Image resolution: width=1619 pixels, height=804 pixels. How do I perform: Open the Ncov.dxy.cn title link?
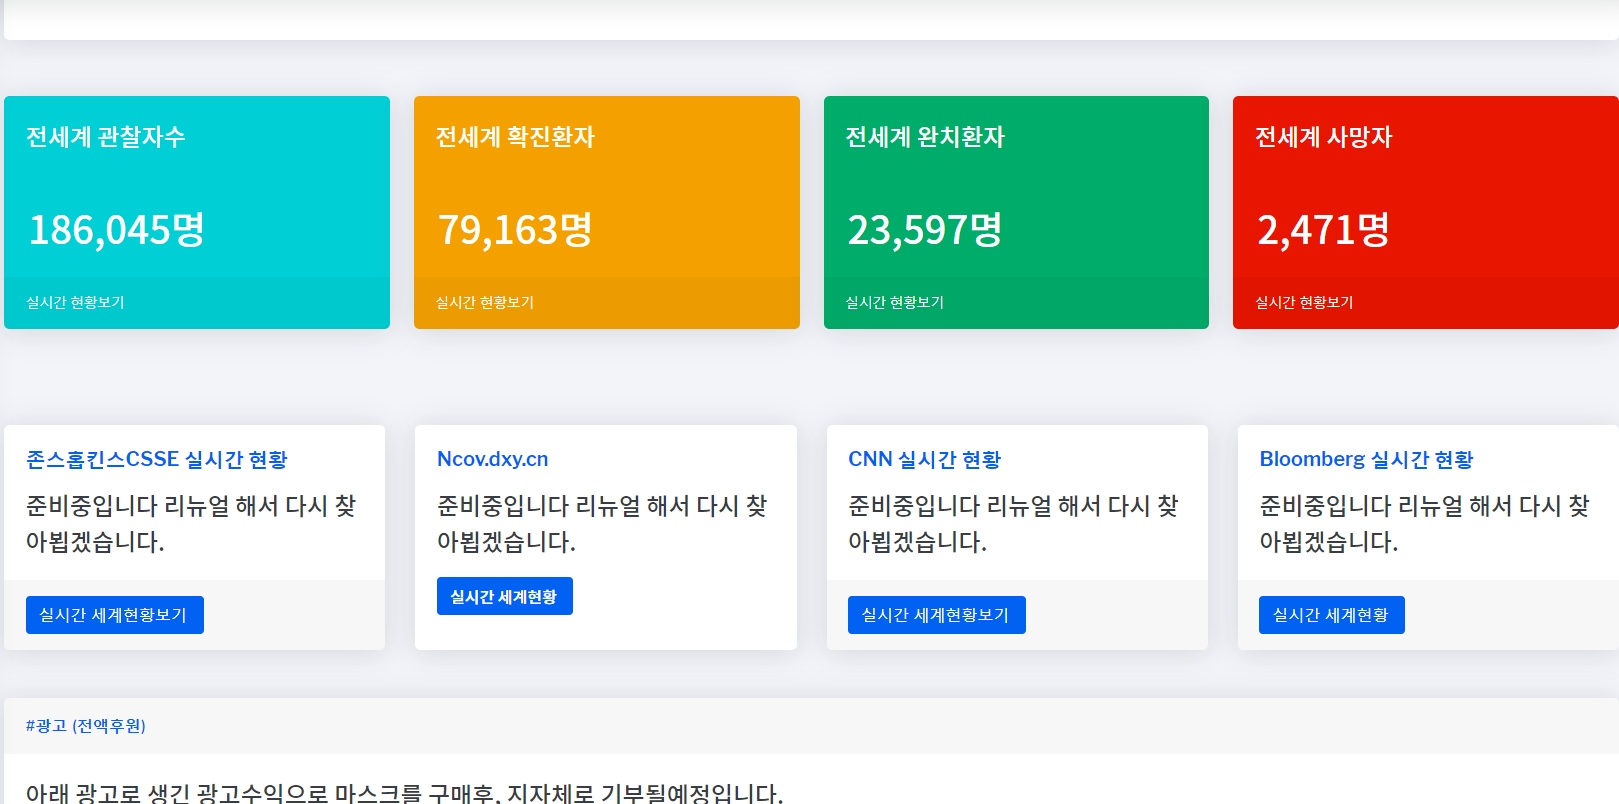(x=493, y=459)
